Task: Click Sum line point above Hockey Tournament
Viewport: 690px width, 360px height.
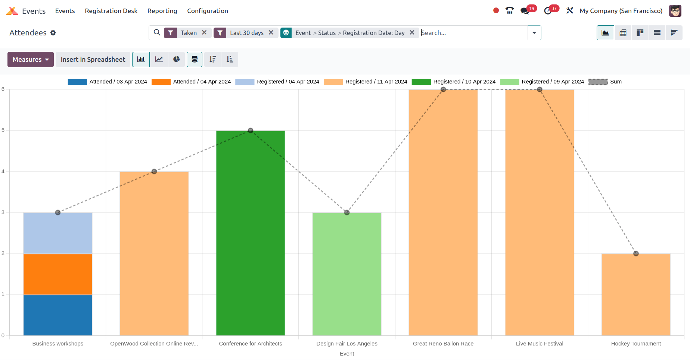Action: (636, 253)
